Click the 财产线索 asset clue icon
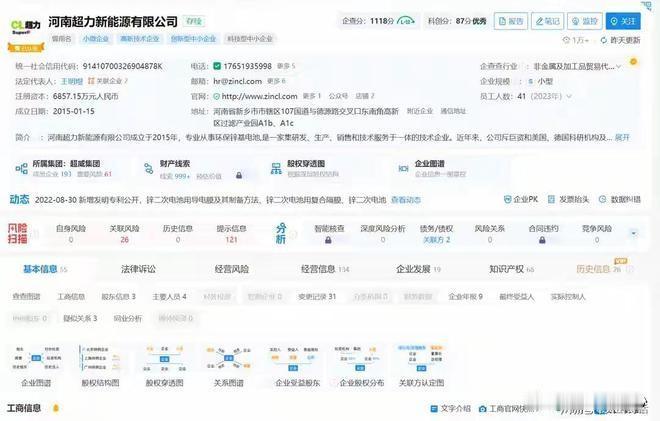Viewport: 660px width, 421px height. 149,169
